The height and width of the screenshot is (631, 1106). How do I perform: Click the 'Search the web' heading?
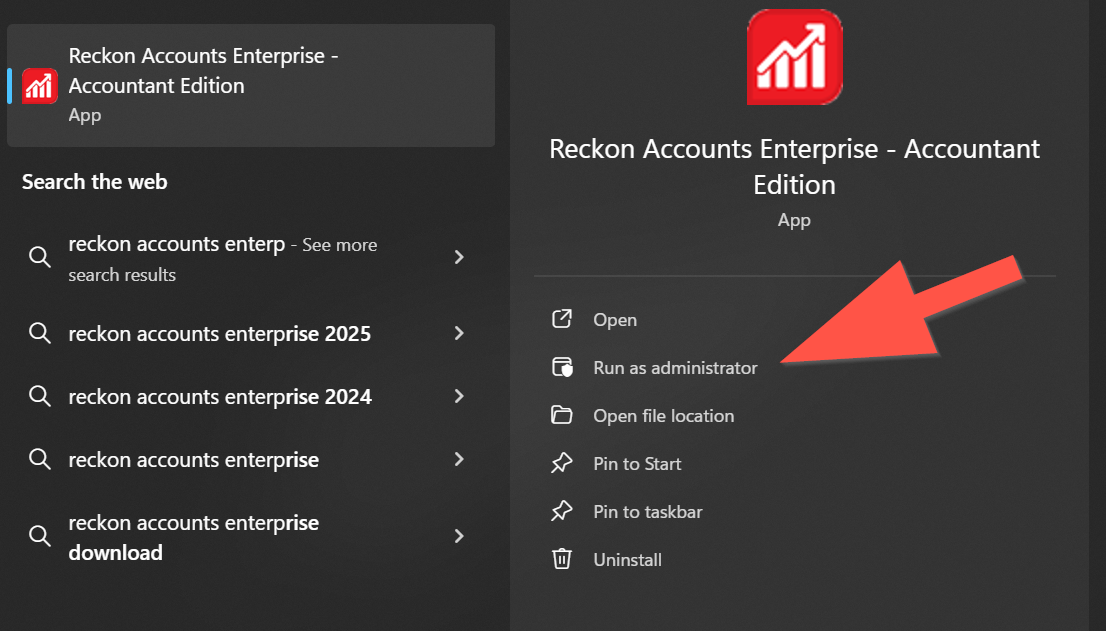click(95, 182)
